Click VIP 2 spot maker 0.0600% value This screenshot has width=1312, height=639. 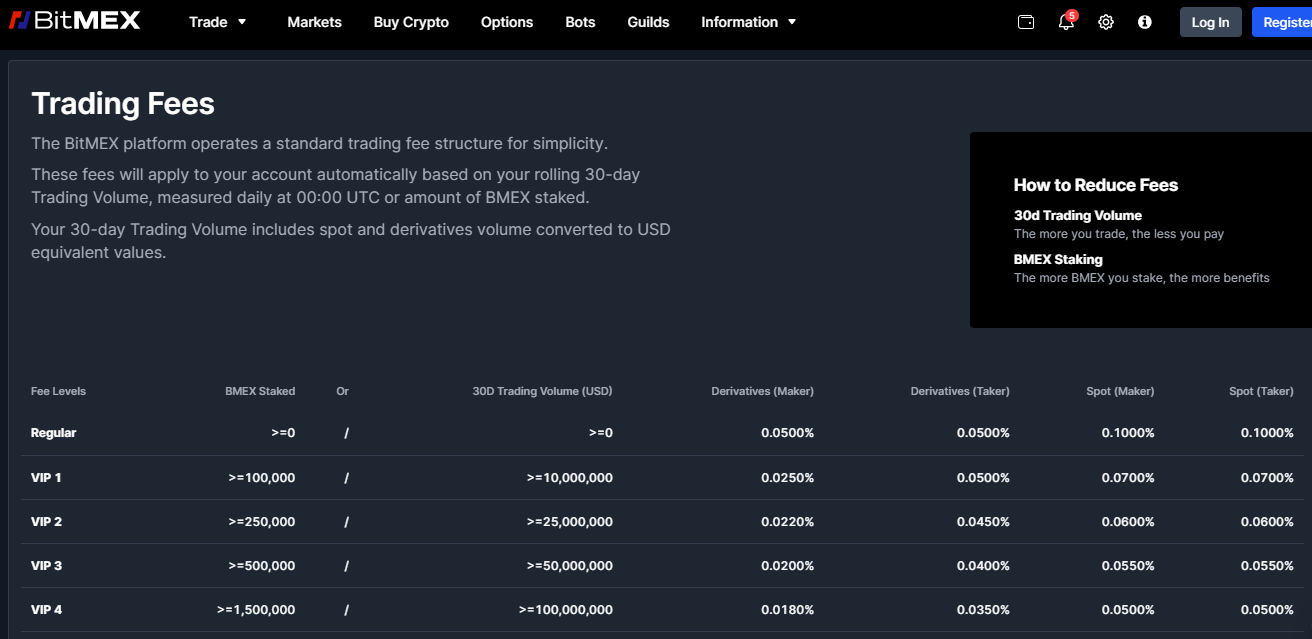coord(1128,522)
